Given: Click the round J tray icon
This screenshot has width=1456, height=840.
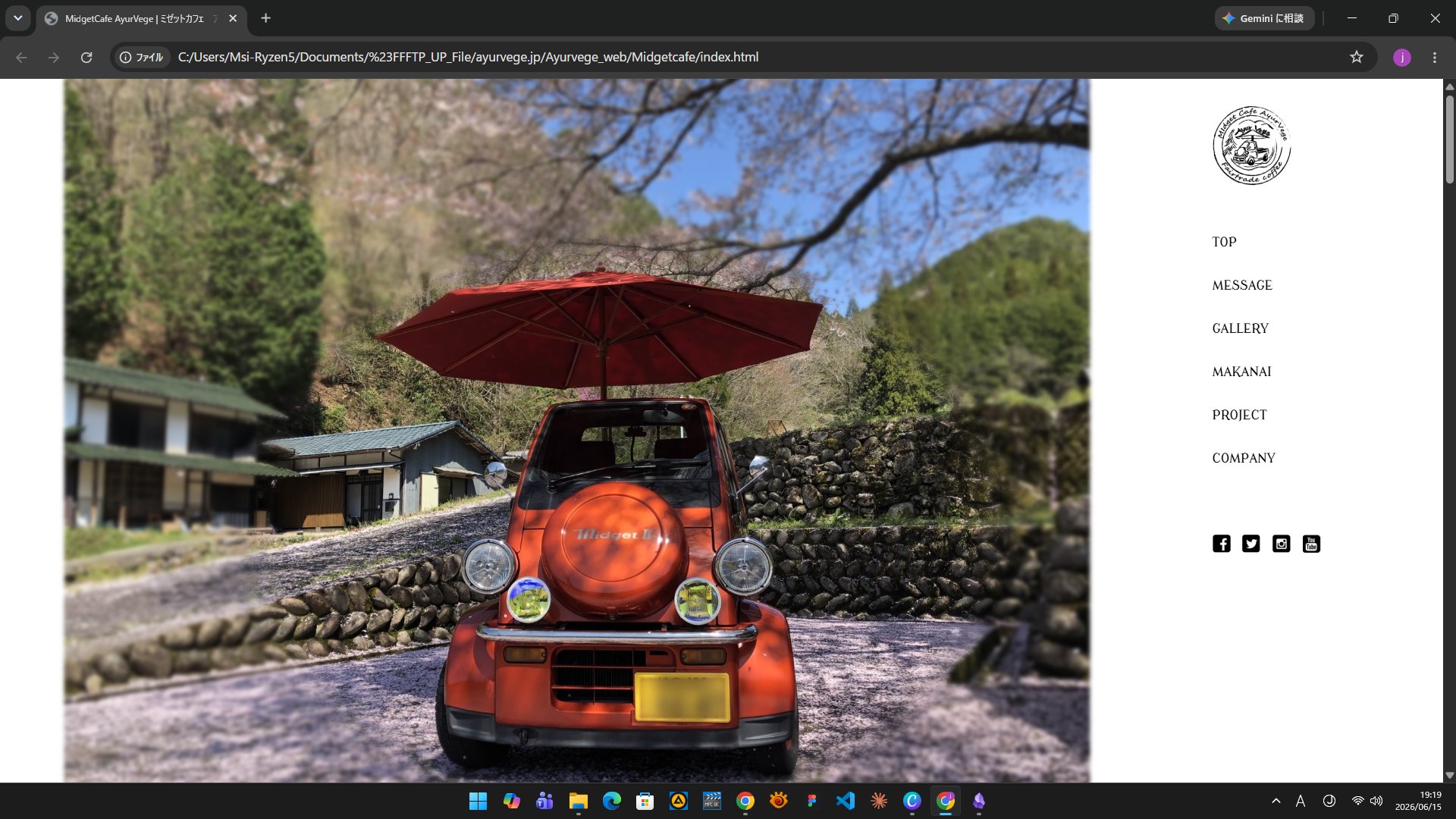Looking at the screenshot, I should (x=1329, y=801).
